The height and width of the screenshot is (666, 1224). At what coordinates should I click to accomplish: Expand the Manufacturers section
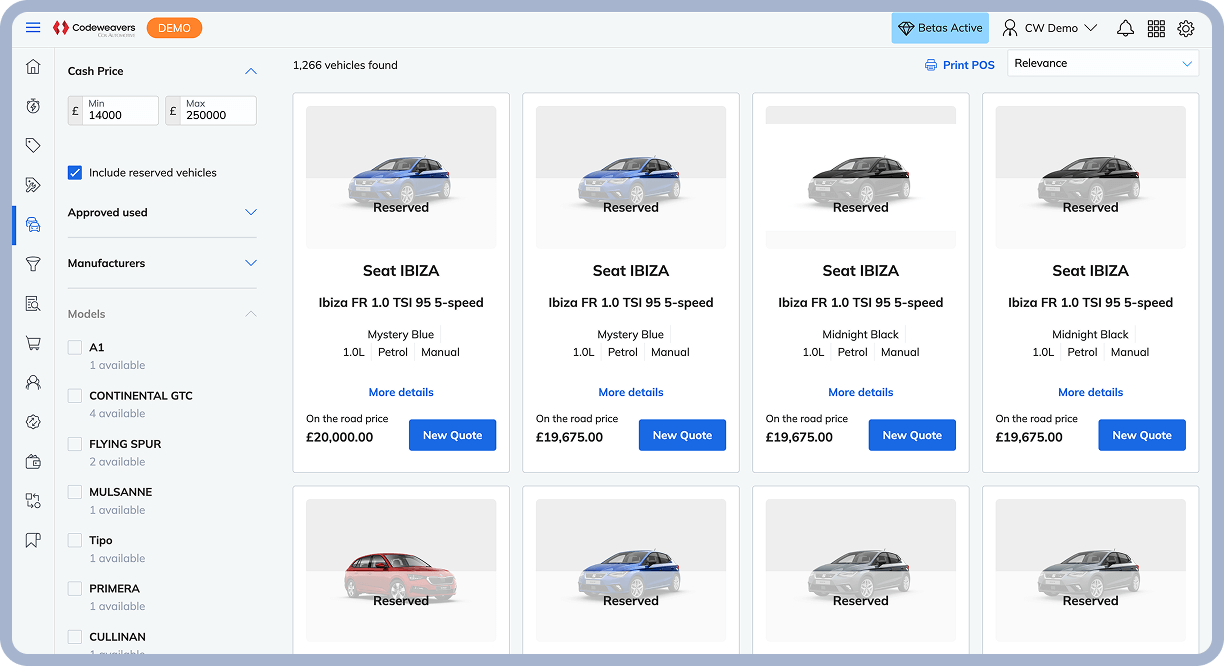(x=251, y=263)
